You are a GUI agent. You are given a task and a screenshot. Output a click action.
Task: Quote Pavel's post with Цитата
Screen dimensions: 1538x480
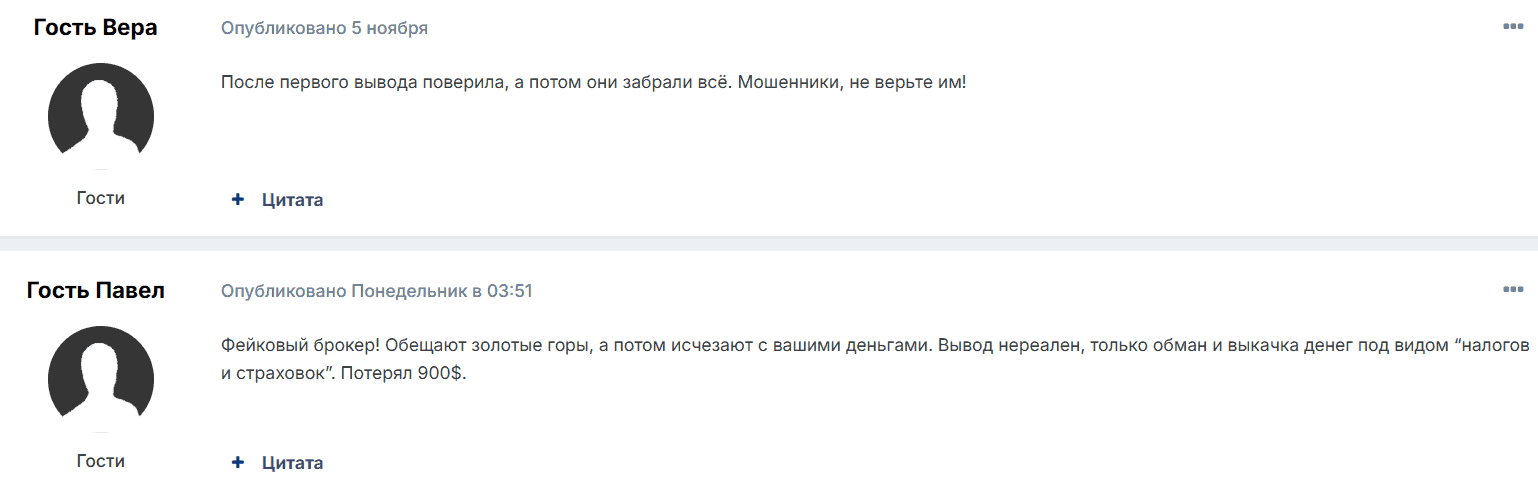(x=292, y=463)
